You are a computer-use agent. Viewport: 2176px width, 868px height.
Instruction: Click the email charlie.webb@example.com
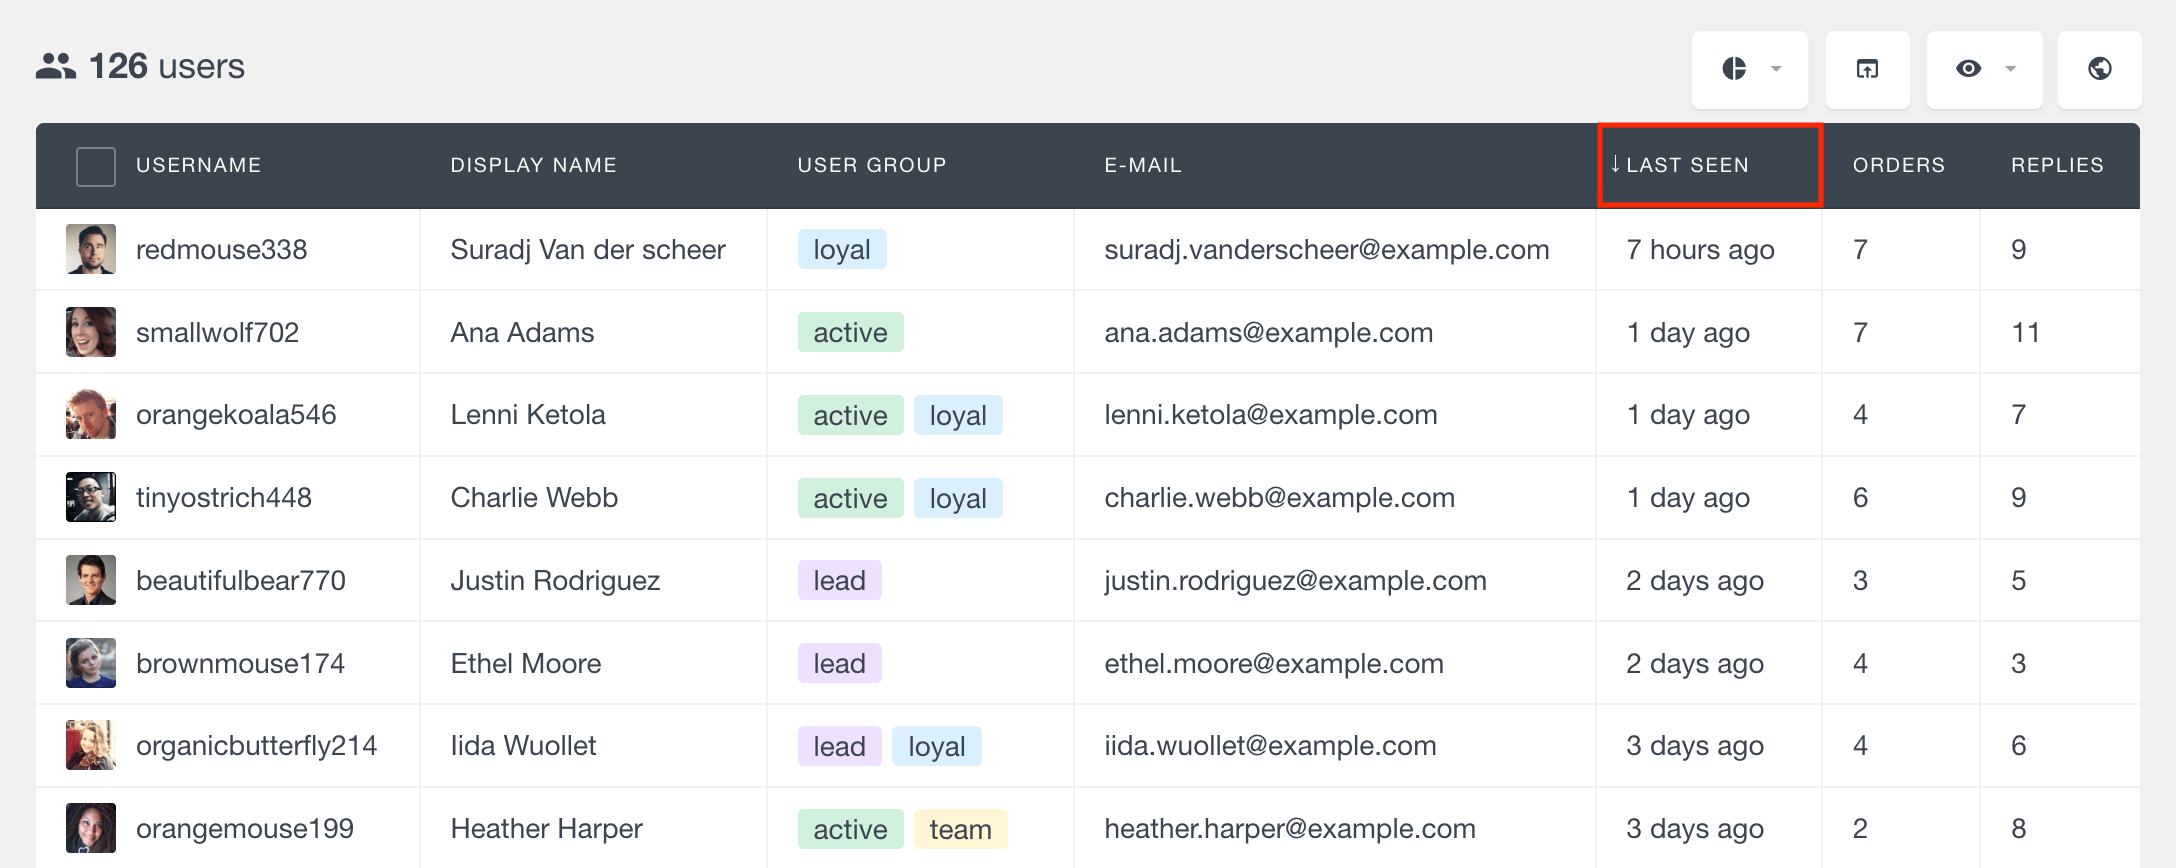(1279, 498)
